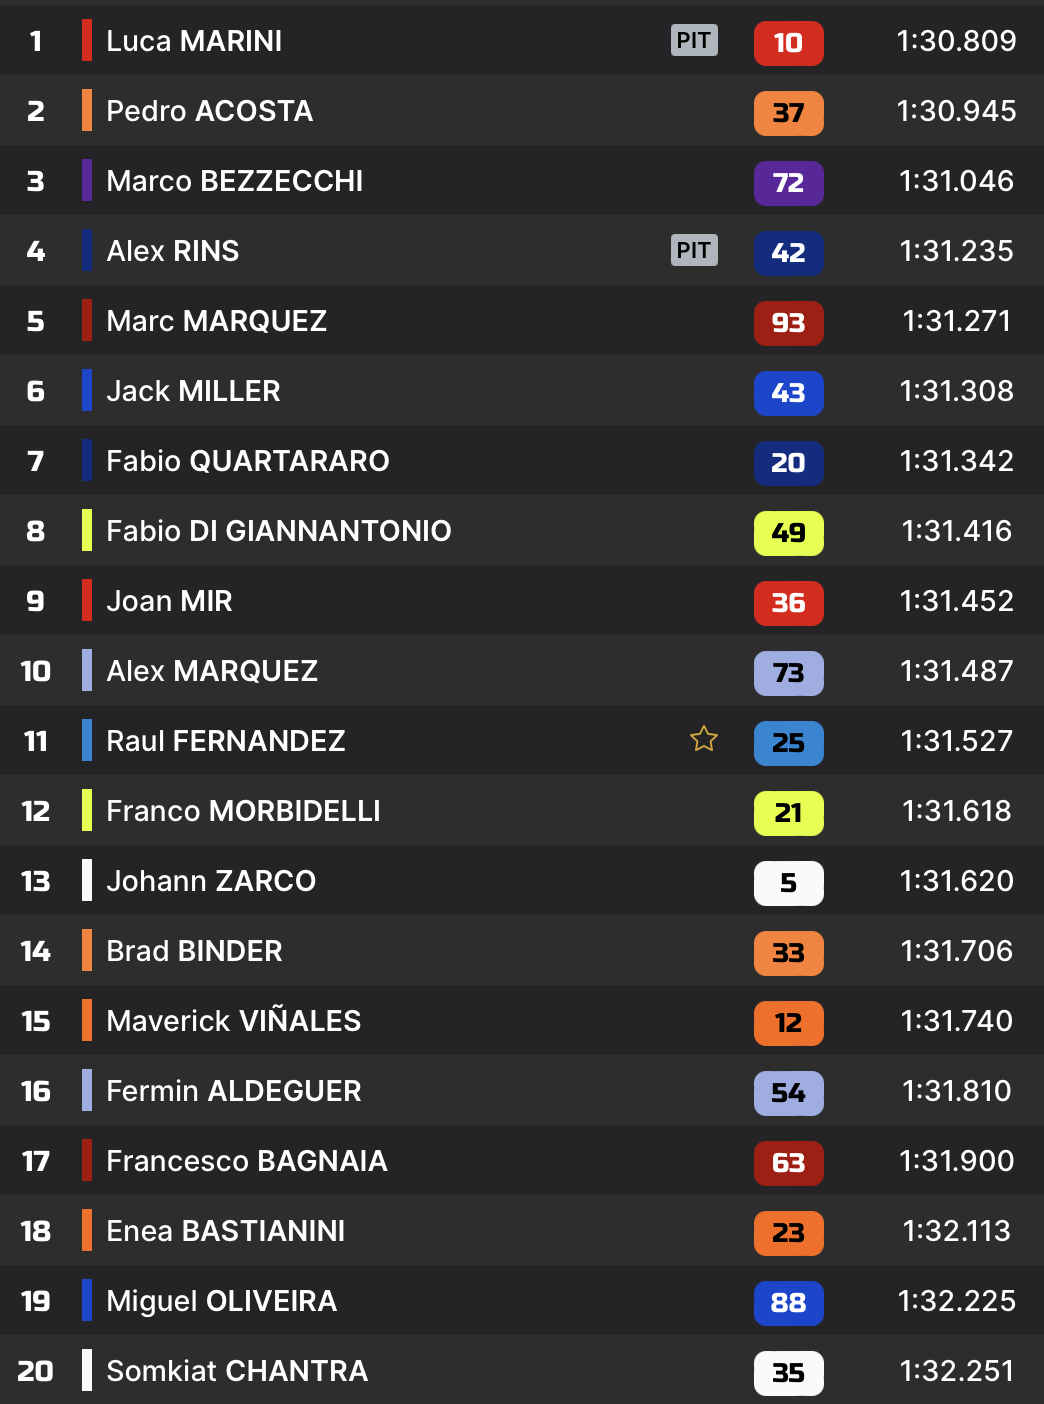Select the yellow number 49 badge
The width and height of the screenshot is (1044, 1404).
tap(788, 533)
